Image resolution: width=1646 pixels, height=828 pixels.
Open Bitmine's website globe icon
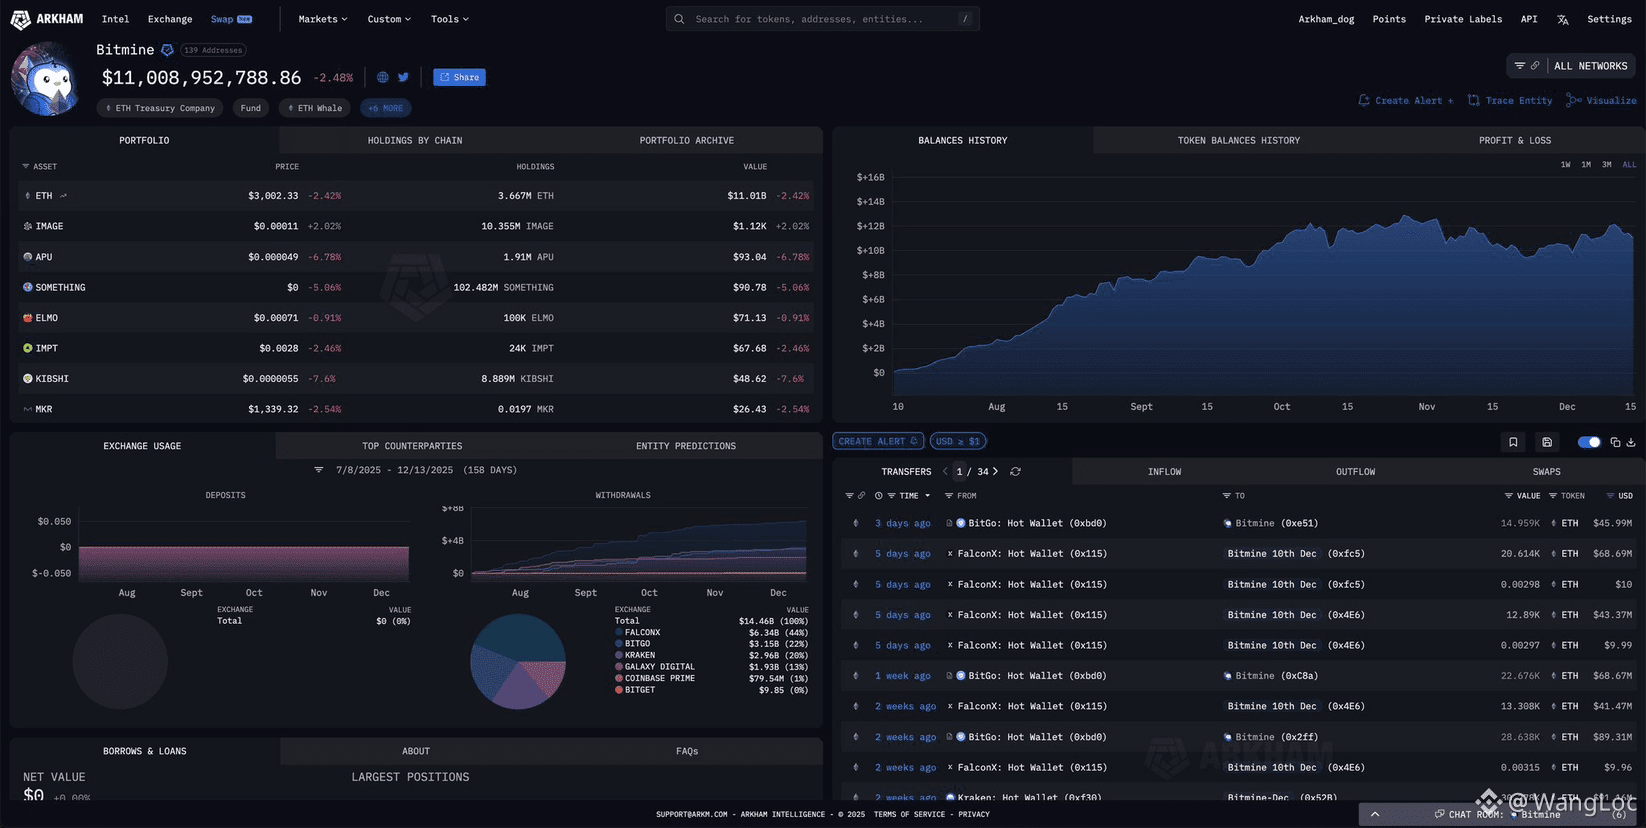click(x=382, y=77)
